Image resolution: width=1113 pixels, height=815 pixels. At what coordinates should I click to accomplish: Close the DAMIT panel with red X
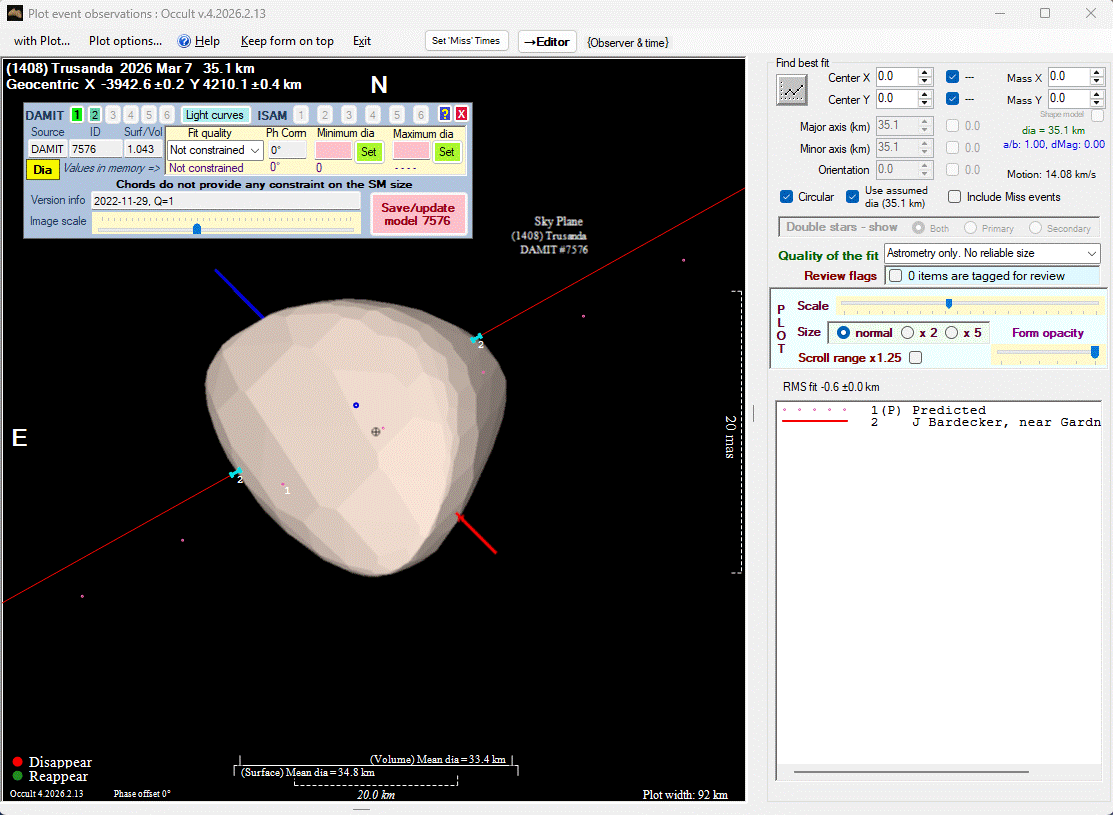462,115
